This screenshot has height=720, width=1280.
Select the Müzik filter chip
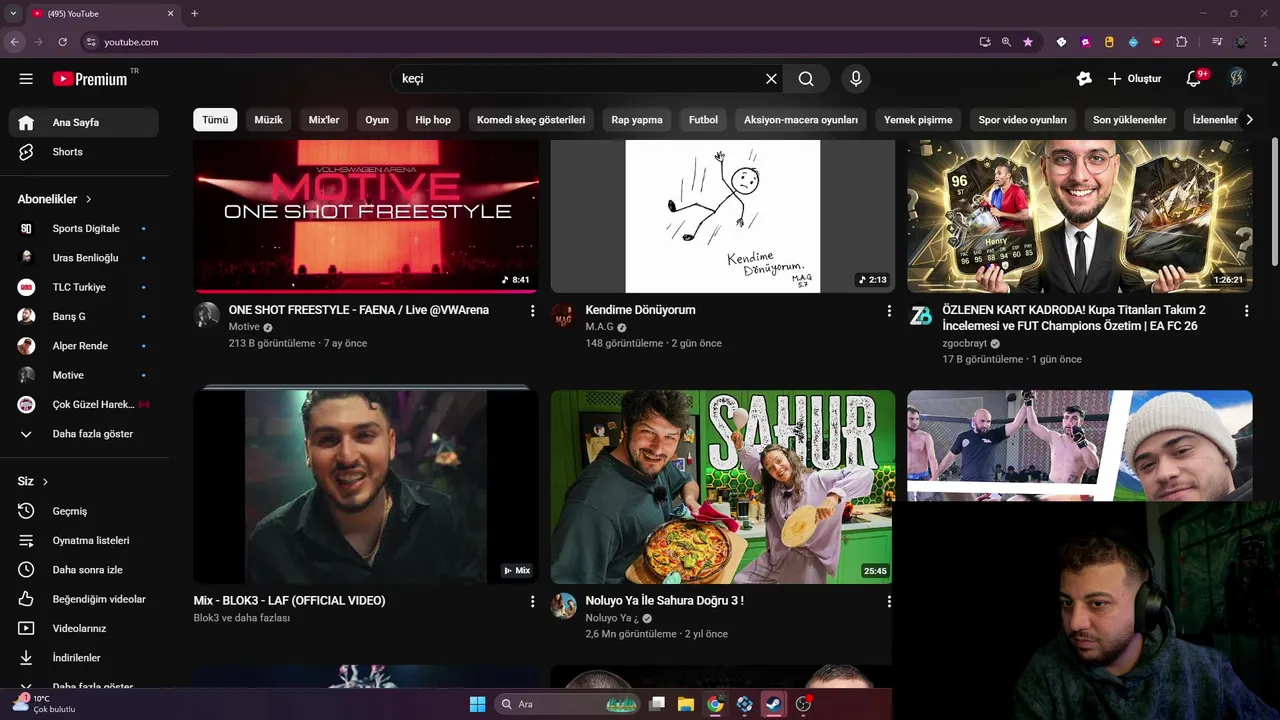pos(268,120)
